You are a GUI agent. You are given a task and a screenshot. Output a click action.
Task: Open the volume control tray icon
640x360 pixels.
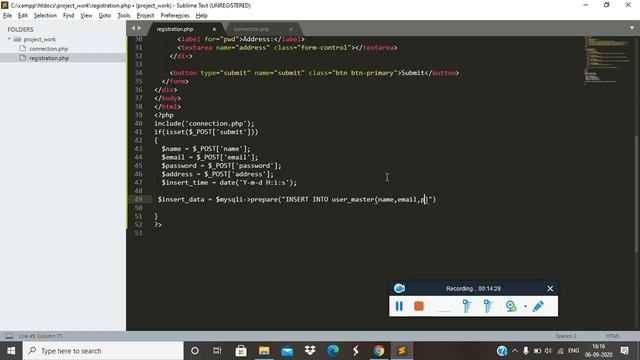548,351
